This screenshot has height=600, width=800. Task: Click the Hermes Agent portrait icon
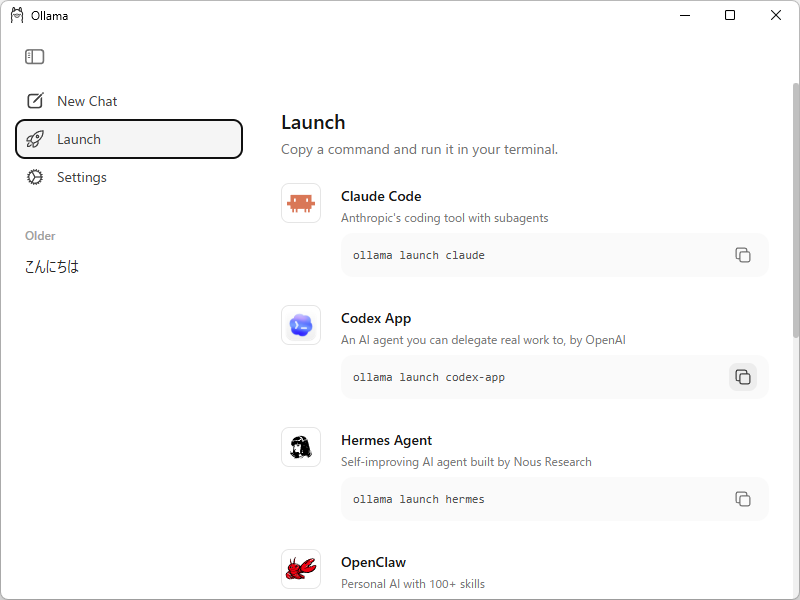301,447
